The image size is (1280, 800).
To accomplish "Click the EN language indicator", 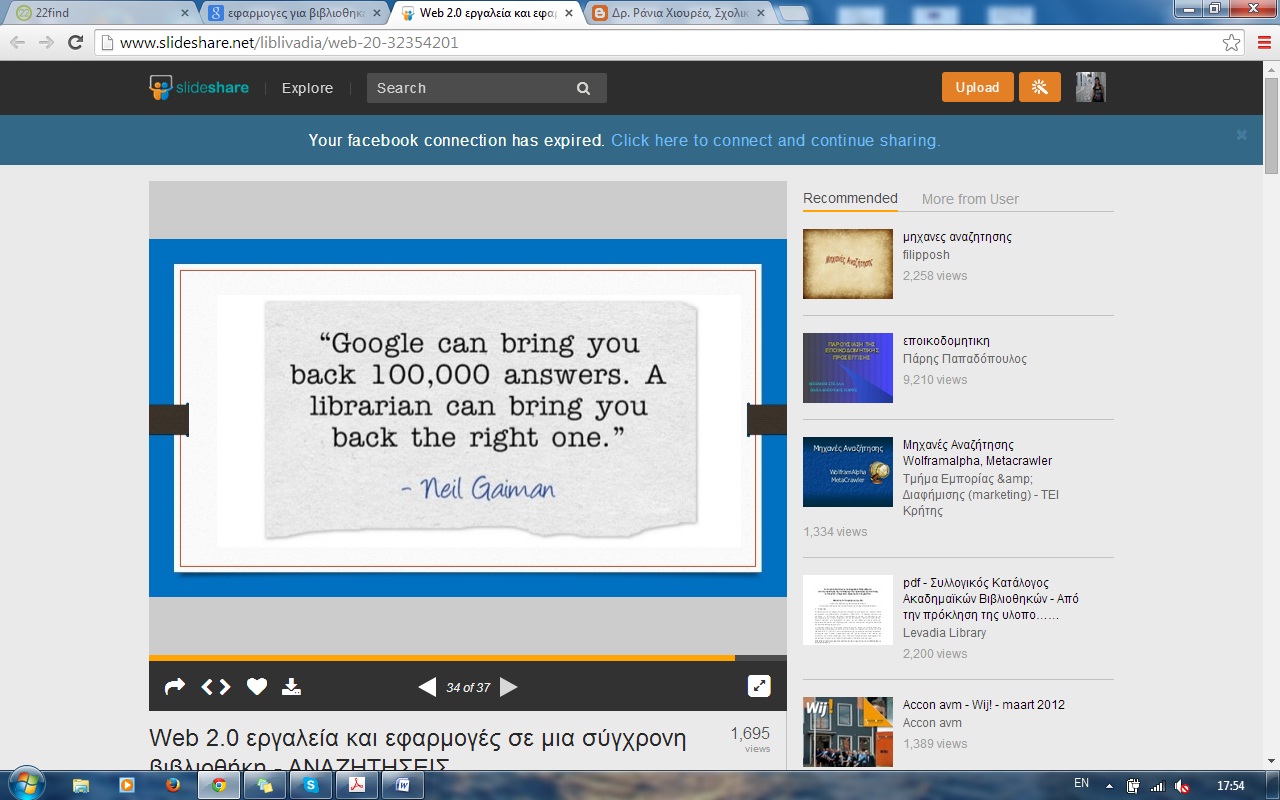I will (1081, 784).
